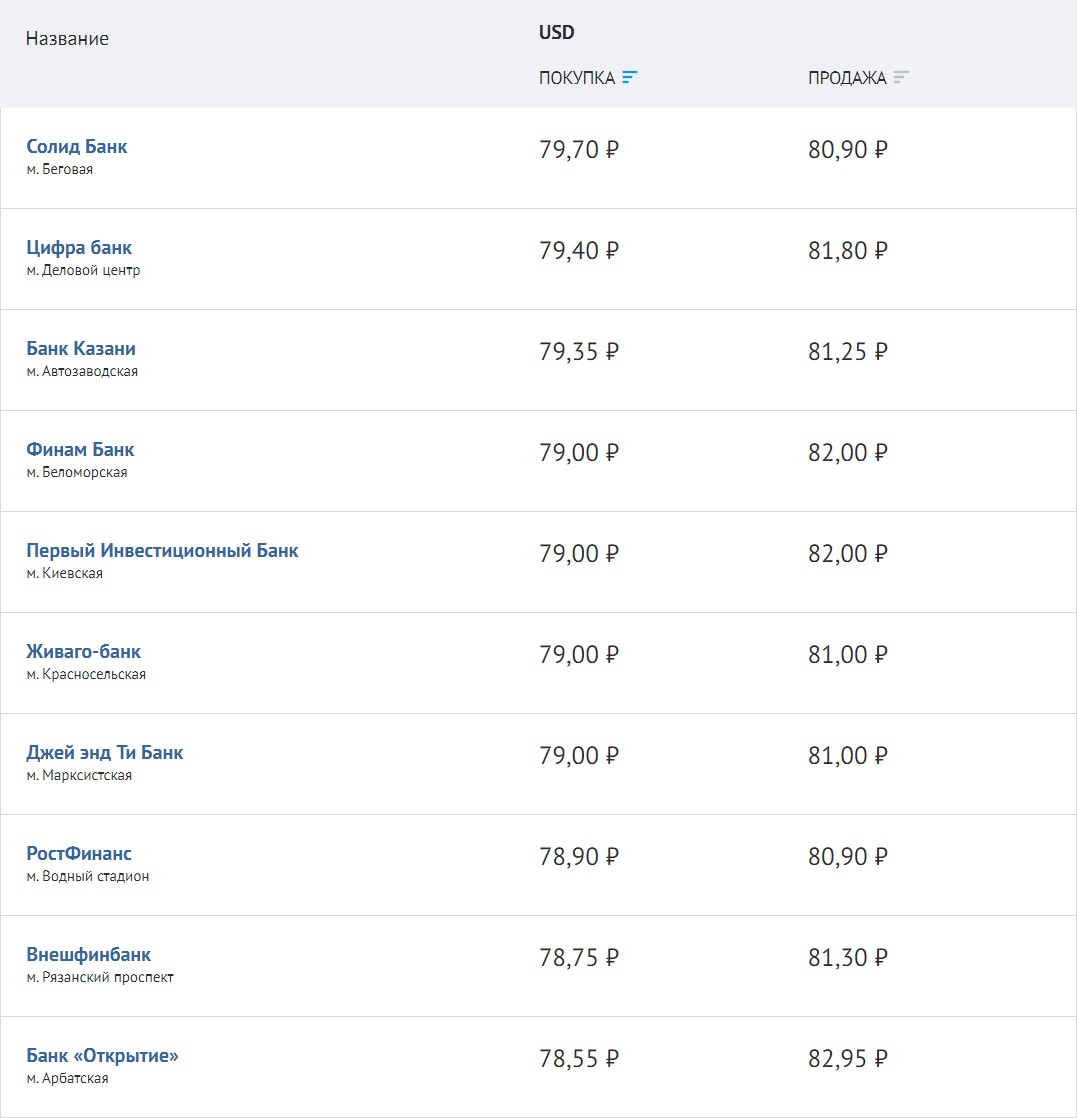This screenshot has width=1077, height=1118.
Task: Click the Продажа sort icon
Action: pos(901,78)
